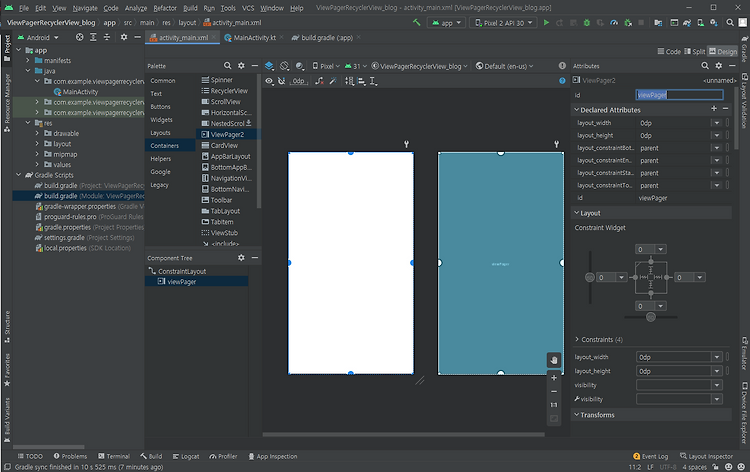The height and width of the screenshot is (472, 750).
Task: Open Logcat tool window
Action: pos(186,456)
